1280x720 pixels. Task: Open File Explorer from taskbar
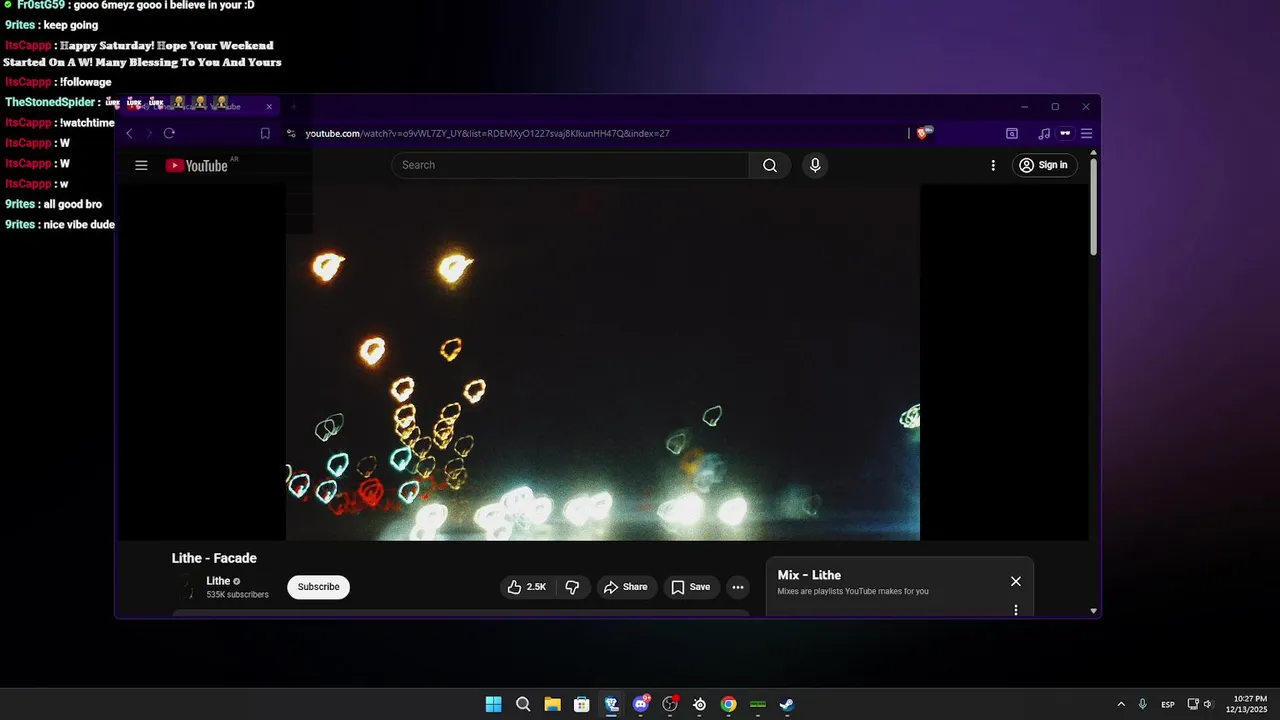[552, 704]
